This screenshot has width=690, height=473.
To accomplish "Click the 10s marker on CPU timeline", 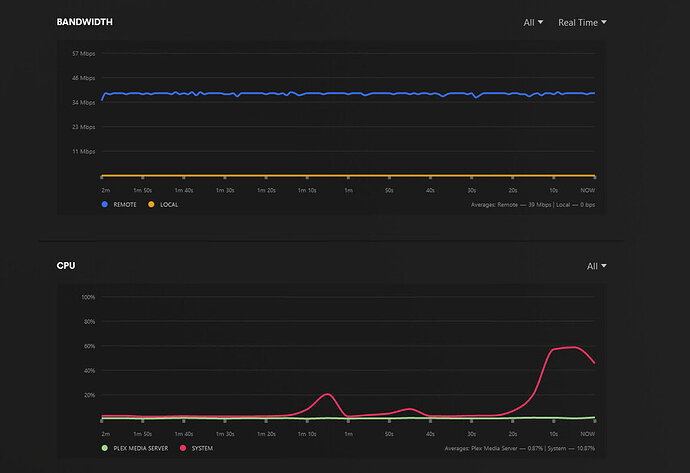I will point(554,434).
